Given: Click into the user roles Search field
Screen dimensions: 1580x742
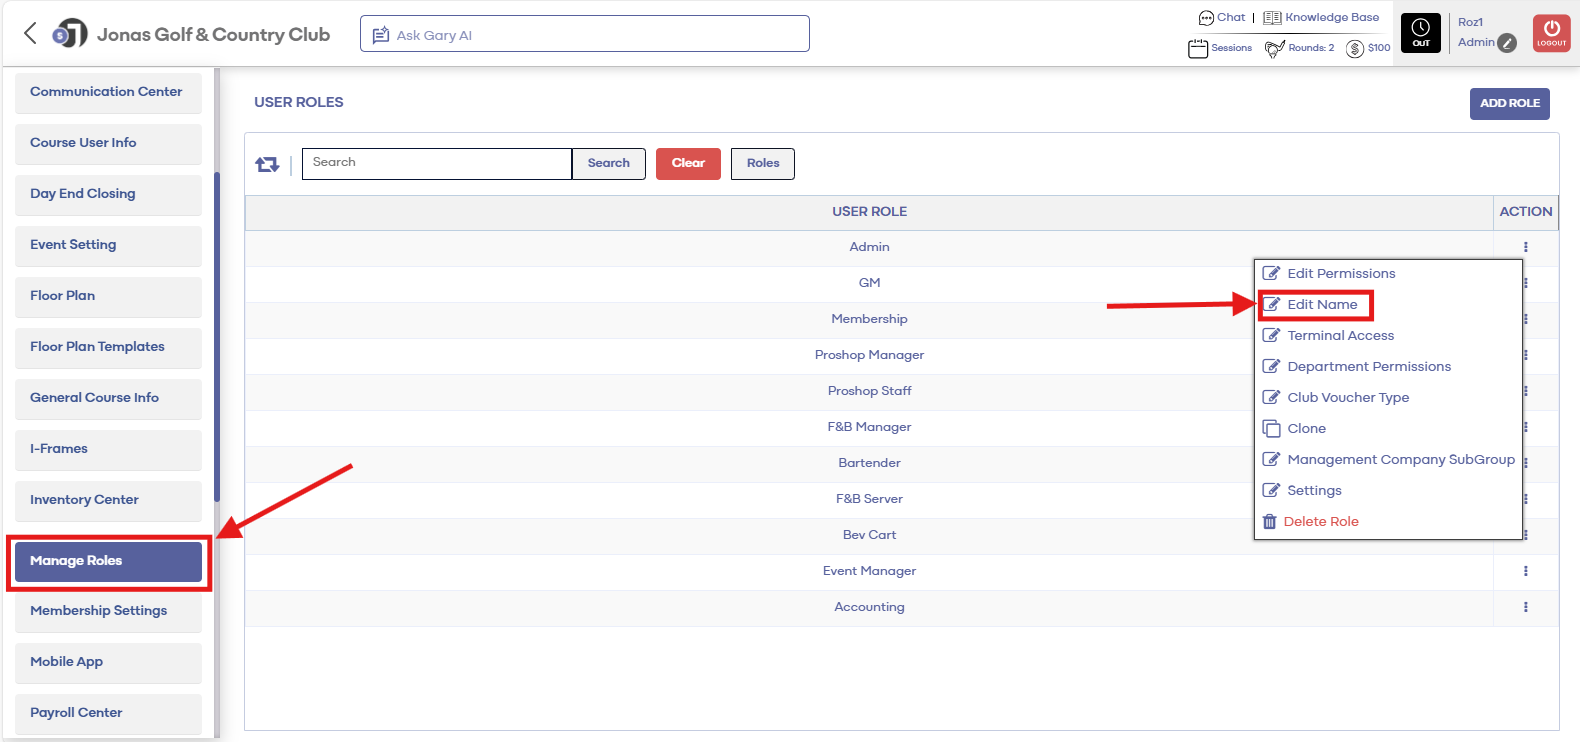Looking at the screenshot, I should [x=437, y=164].
